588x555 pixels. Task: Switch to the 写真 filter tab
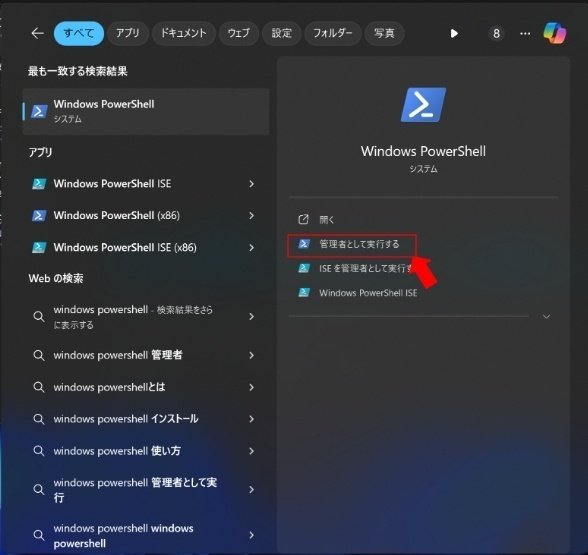384,33
